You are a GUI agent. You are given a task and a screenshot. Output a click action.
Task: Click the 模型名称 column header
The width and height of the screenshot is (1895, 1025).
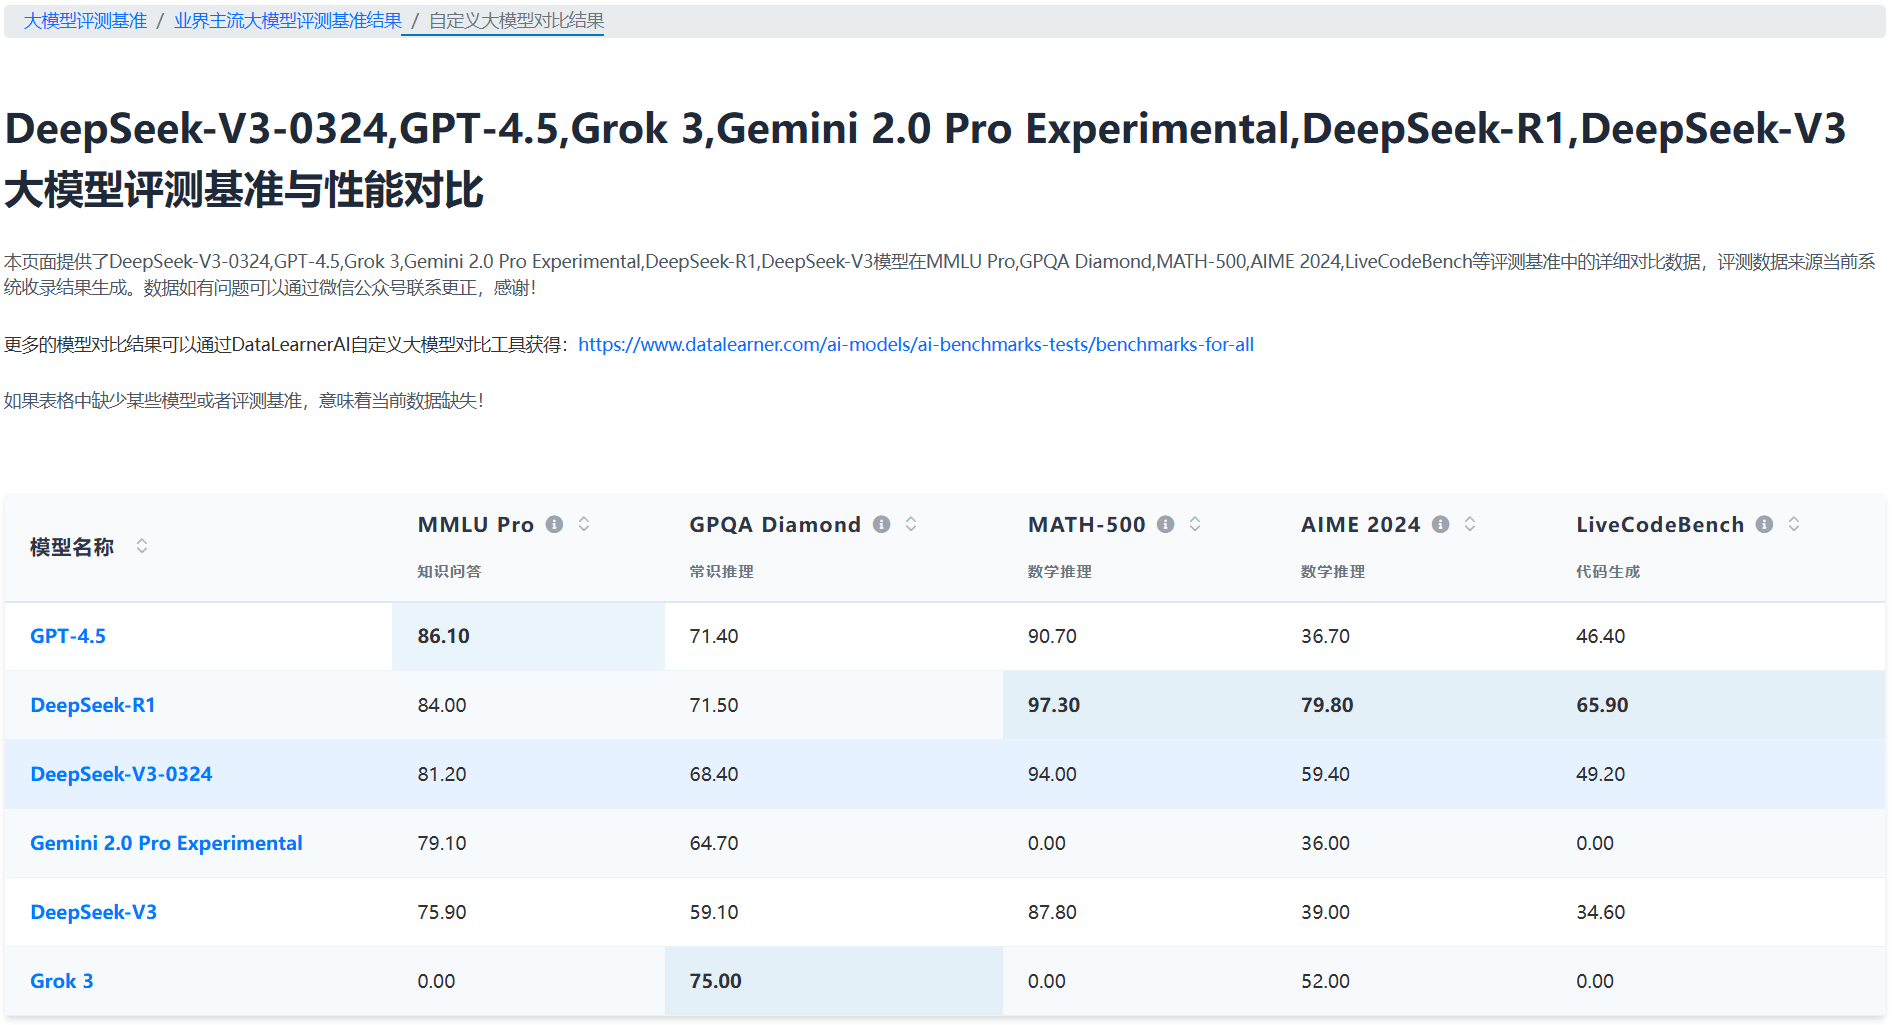72,547
